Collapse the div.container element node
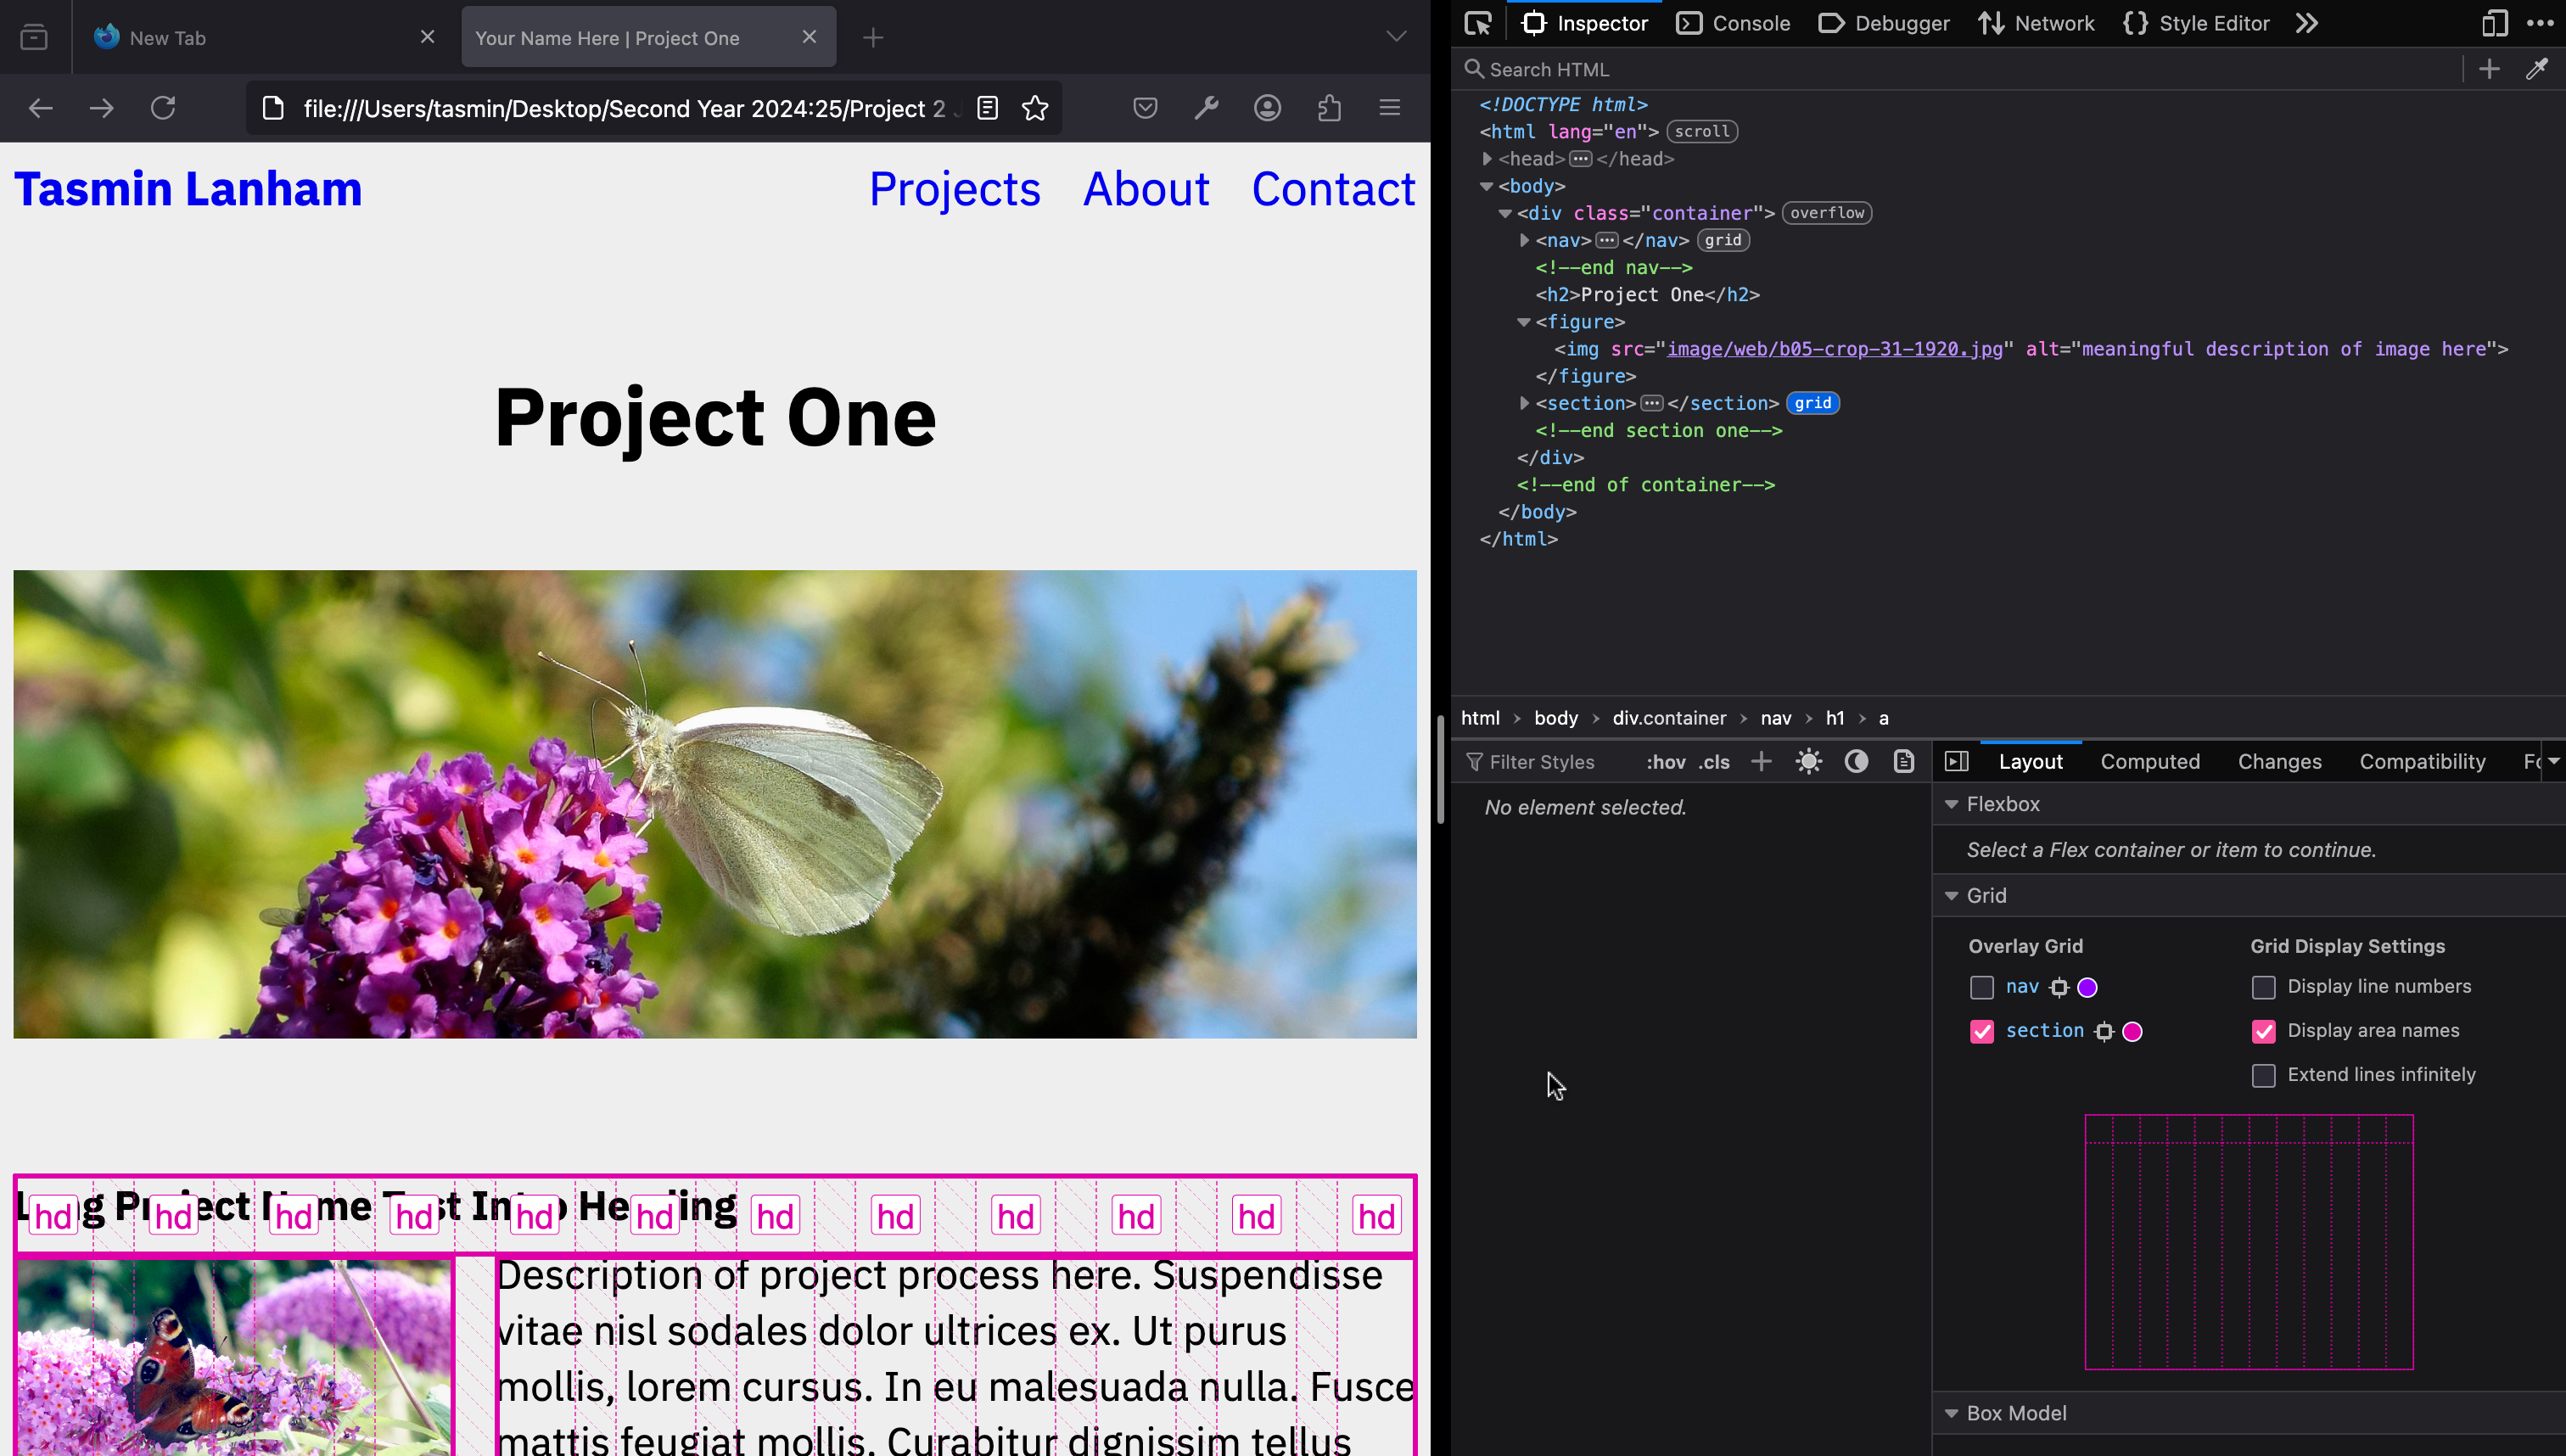The image size is (2566, 1456). (x=1505, y=213)
